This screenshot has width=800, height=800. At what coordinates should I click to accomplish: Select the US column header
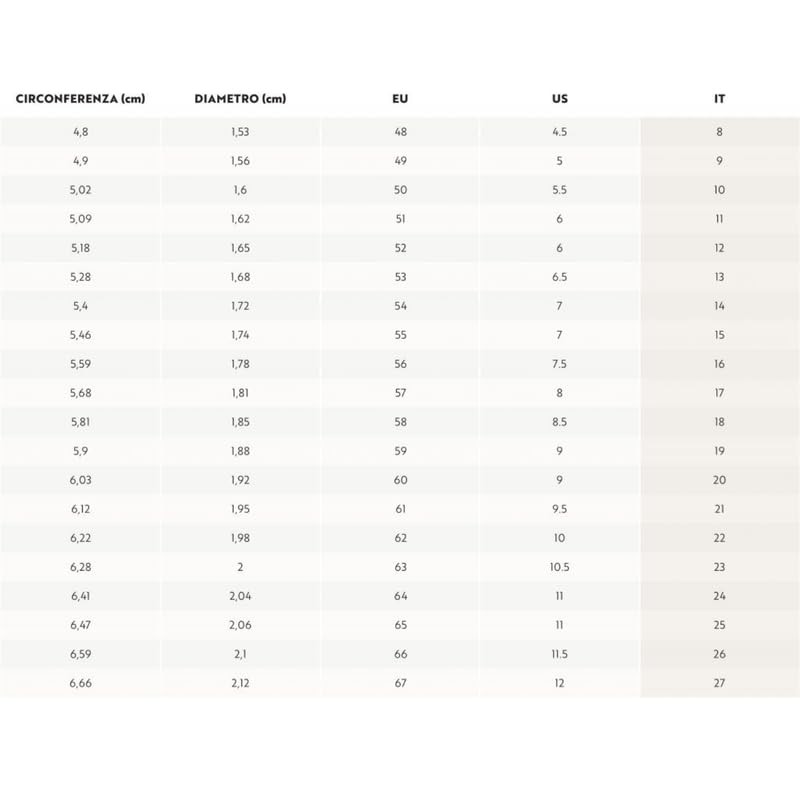pos(559,99)
